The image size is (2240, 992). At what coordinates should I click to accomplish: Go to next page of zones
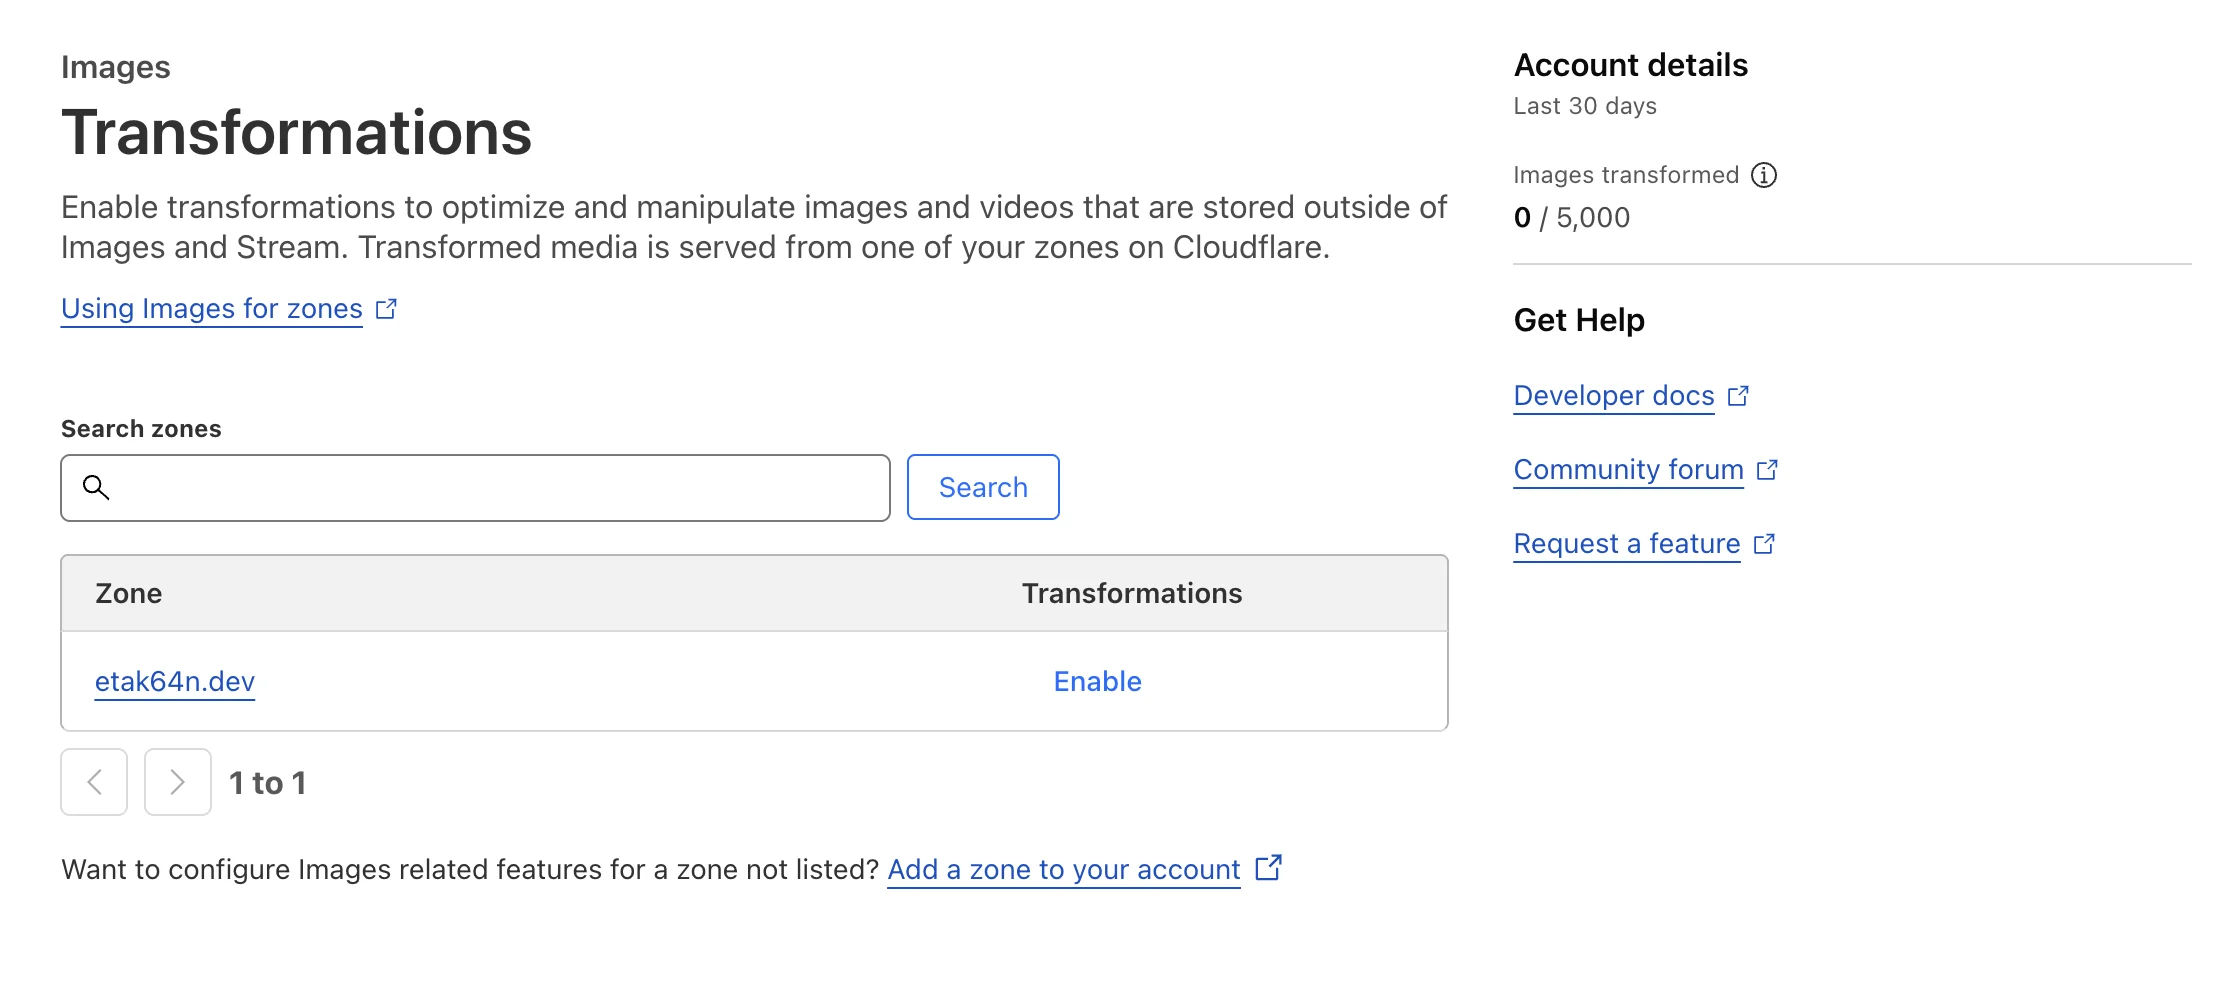pyautogui.click(x=178, y=782)
